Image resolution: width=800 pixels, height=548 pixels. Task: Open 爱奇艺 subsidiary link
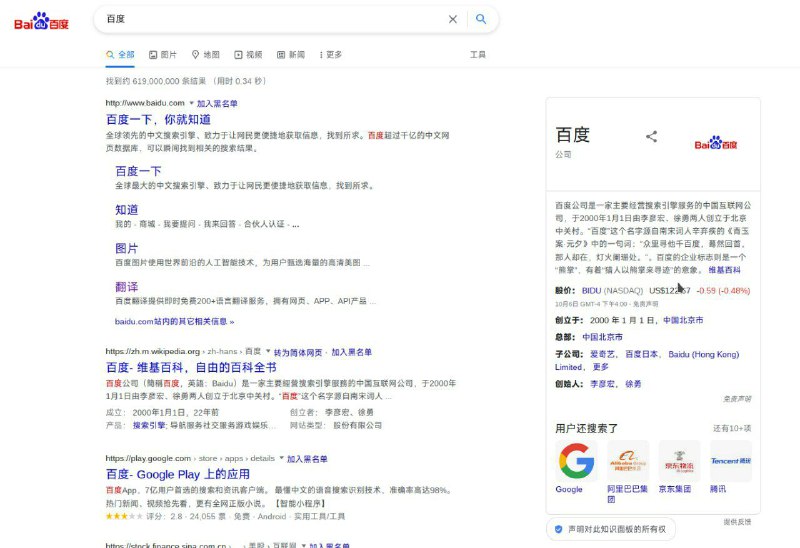602,354
